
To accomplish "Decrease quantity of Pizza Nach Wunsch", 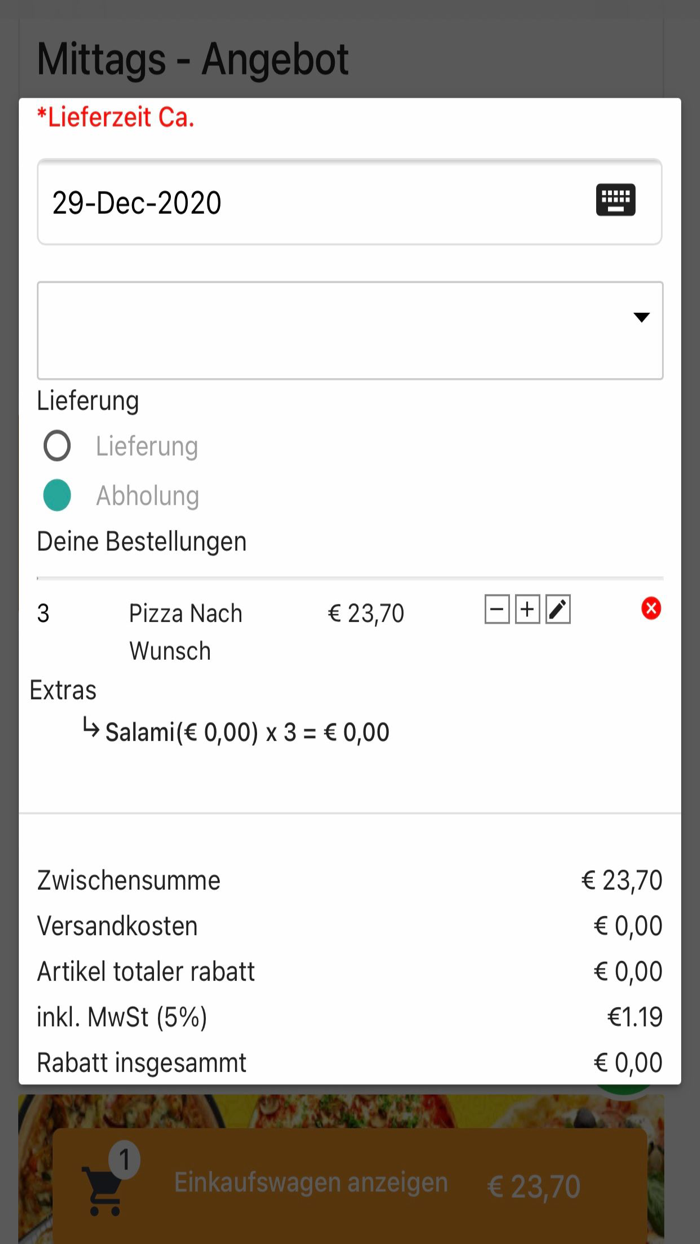I will [x=497, y=609].
